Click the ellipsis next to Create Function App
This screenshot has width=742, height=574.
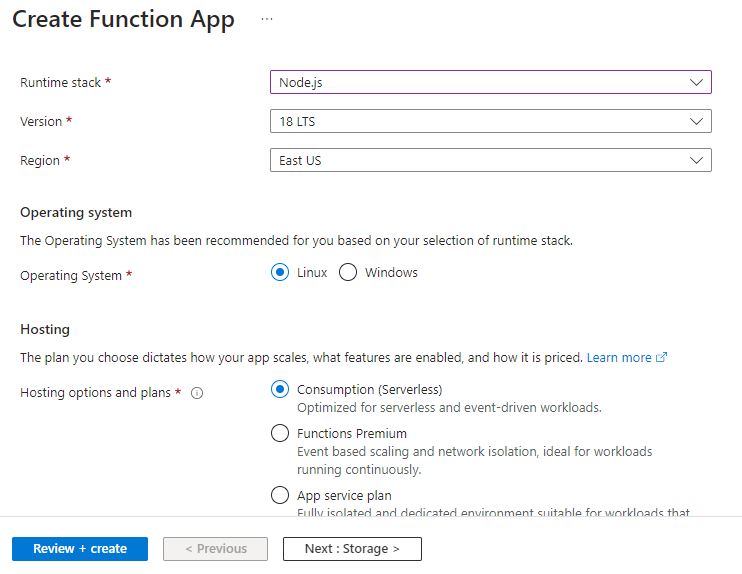tap(267, 19)
